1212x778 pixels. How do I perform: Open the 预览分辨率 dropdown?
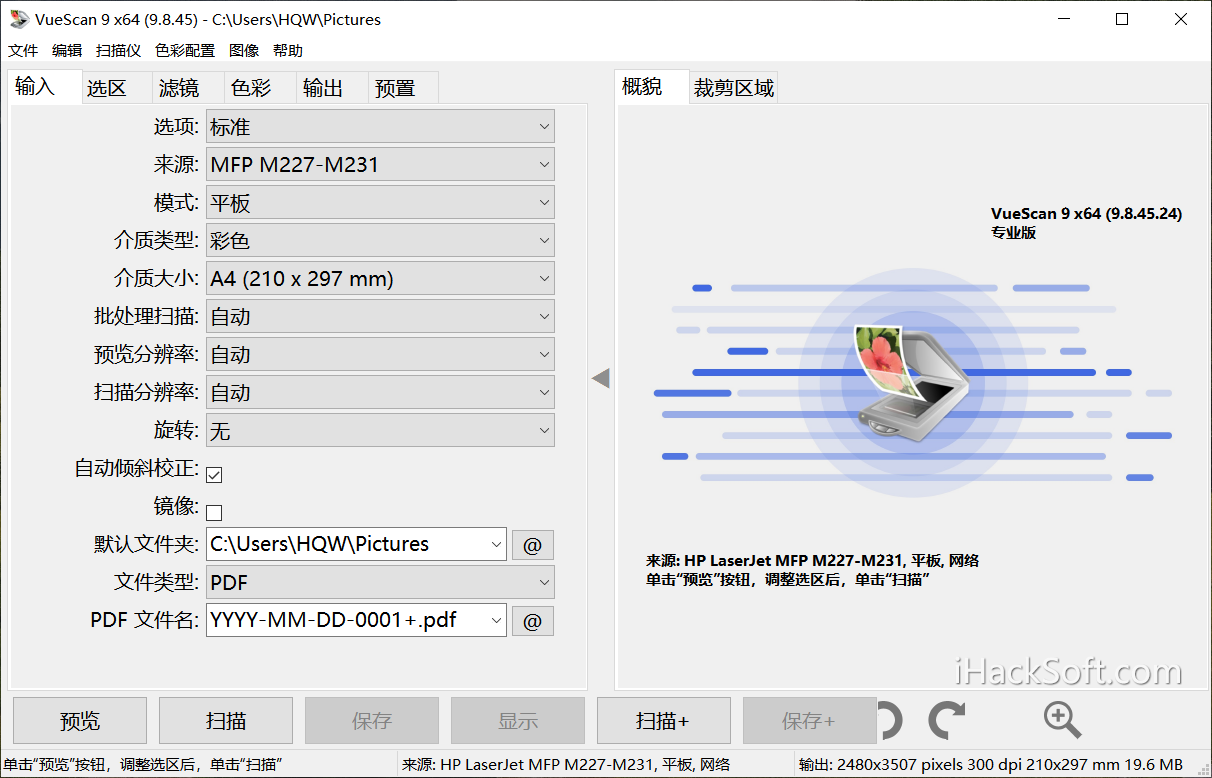[x=380, y=355]
